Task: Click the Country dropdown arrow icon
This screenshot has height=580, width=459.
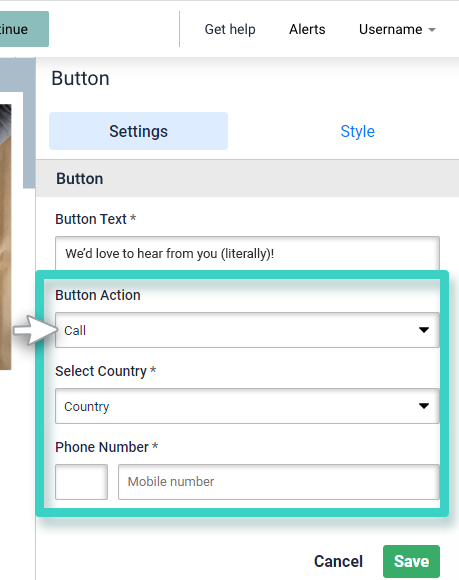Action: click(424, 406)
